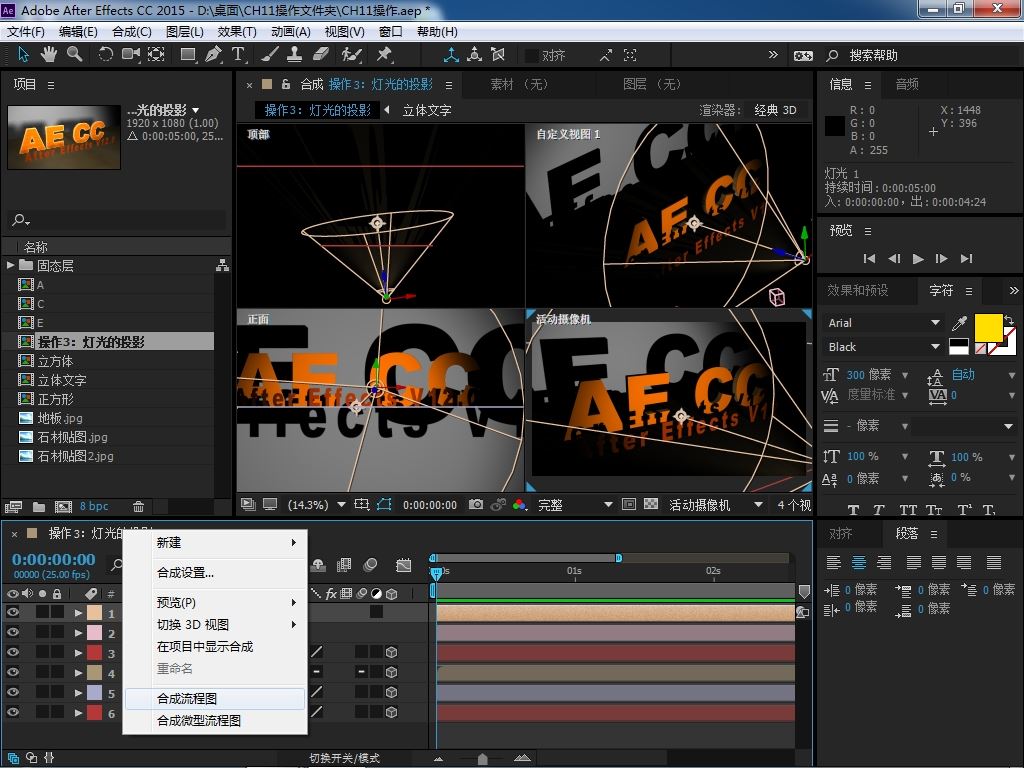
Task: Click the AE CC composition thumbnail
Action: (64, 137)
